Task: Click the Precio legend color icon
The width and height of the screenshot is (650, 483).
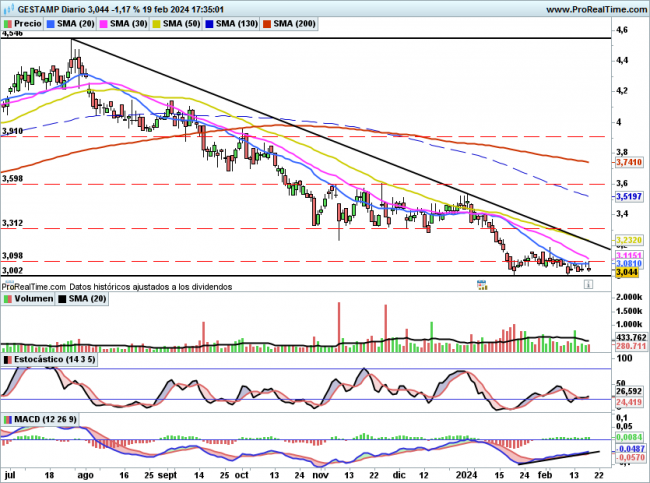Action: click(x=8, y=22)
